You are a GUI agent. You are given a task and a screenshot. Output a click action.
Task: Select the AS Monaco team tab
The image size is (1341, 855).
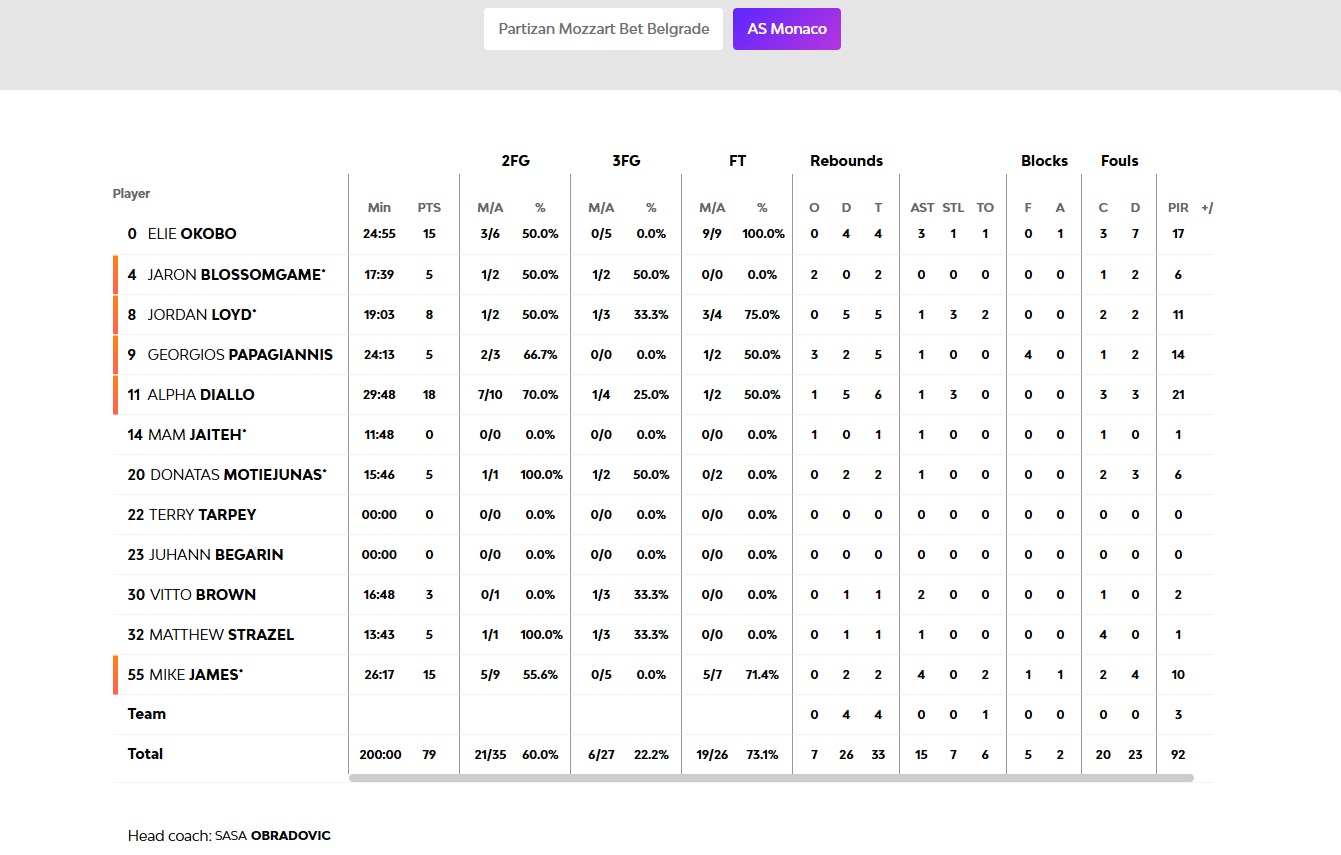pyautogui.click(x=786, y=29)
